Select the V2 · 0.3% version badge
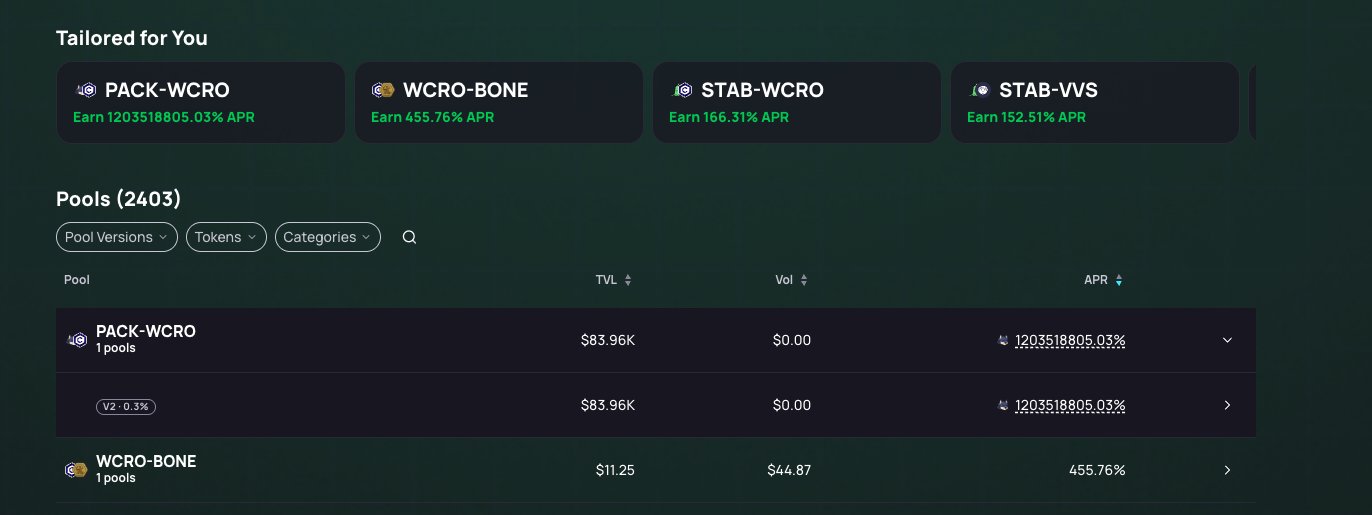1372x515 pixels. (126, 406)
